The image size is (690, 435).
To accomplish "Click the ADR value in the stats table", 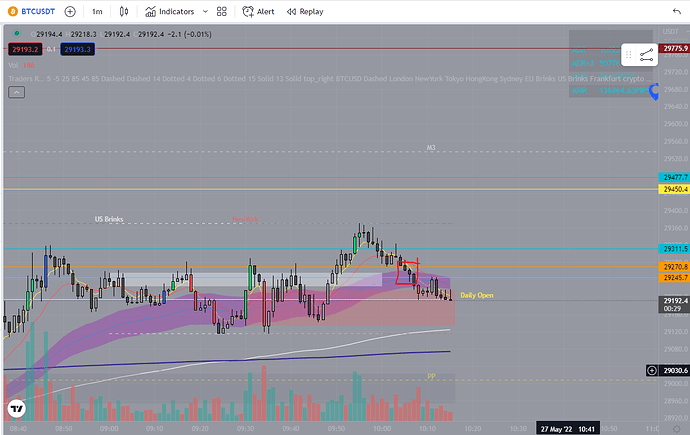I will click(x=610, y=50).
